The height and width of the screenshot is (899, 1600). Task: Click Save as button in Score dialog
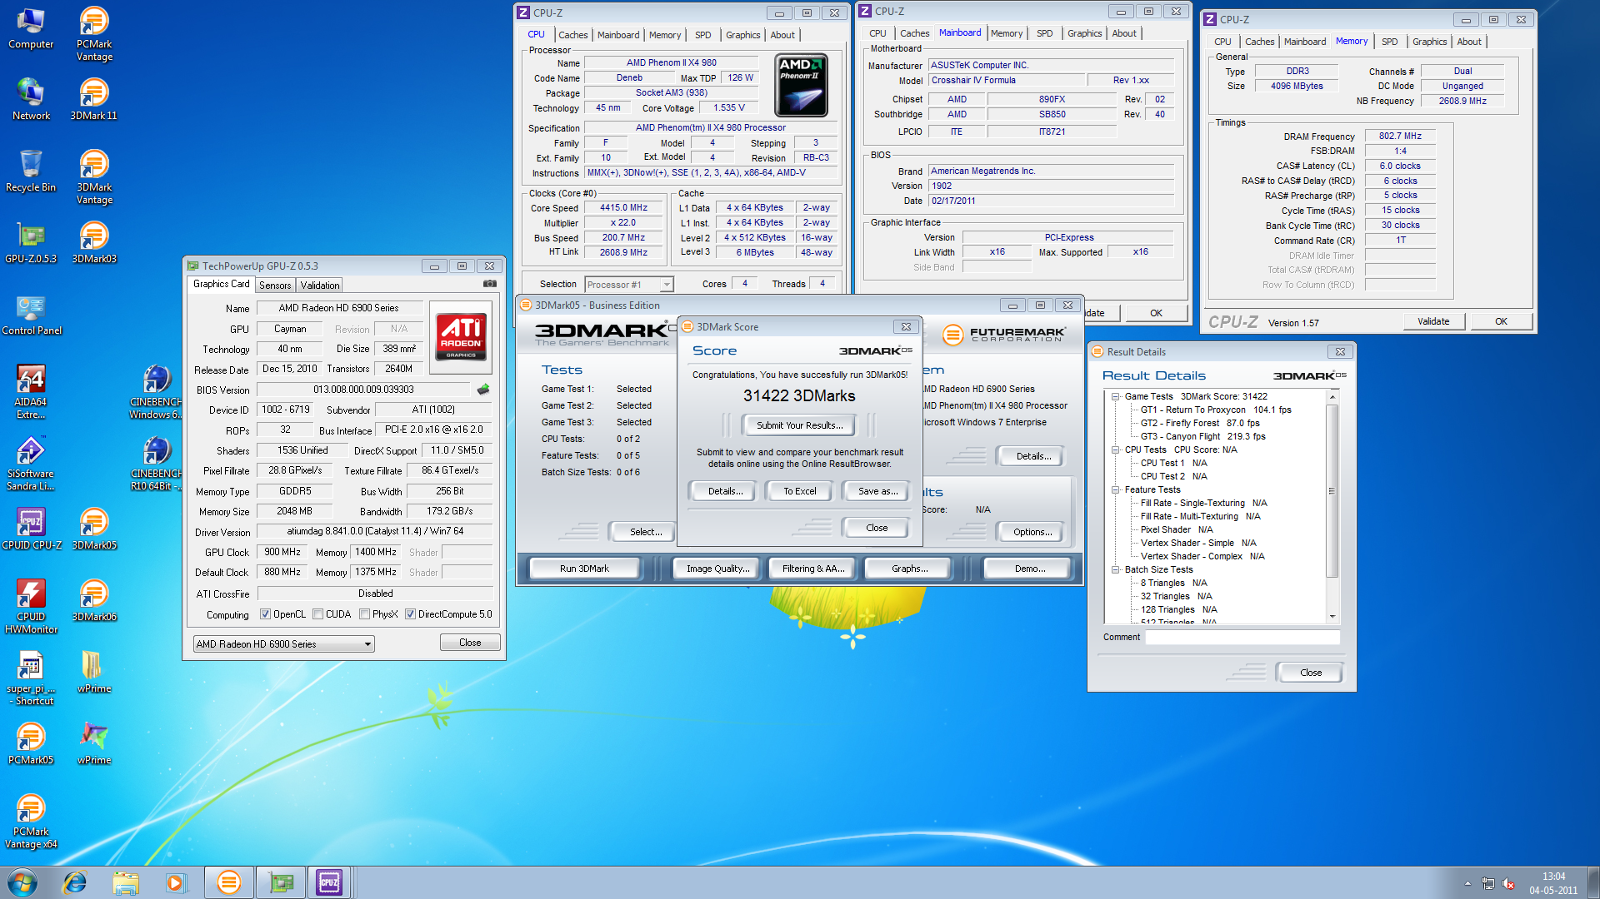click(x=877, y=491)
